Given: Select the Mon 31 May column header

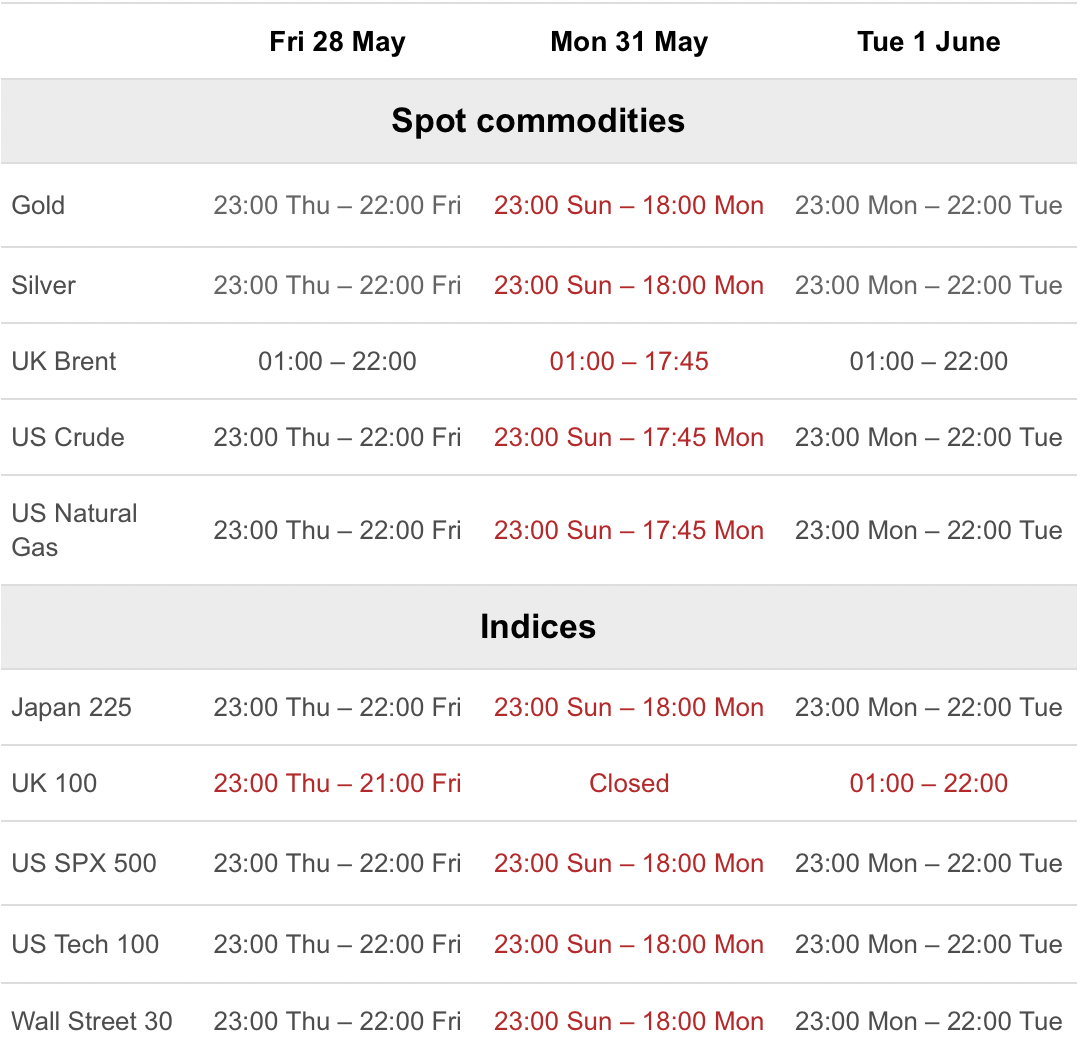Looking at the screenshot, I should (x=629, y=42).
